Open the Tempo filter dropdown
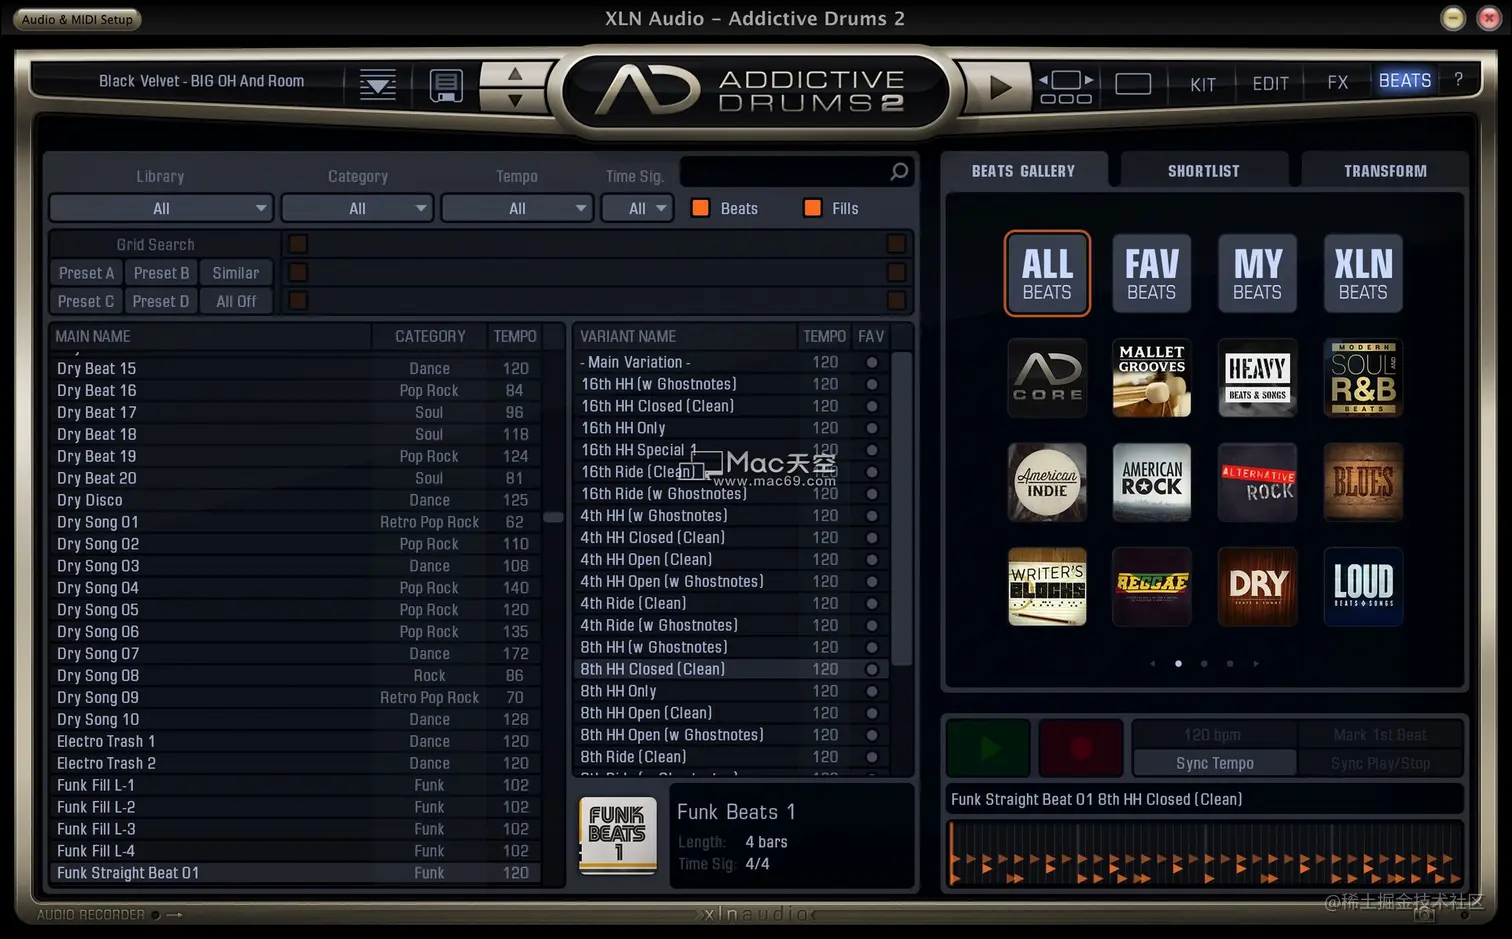This screenshot has width=1512, height=939. [517, 208]
